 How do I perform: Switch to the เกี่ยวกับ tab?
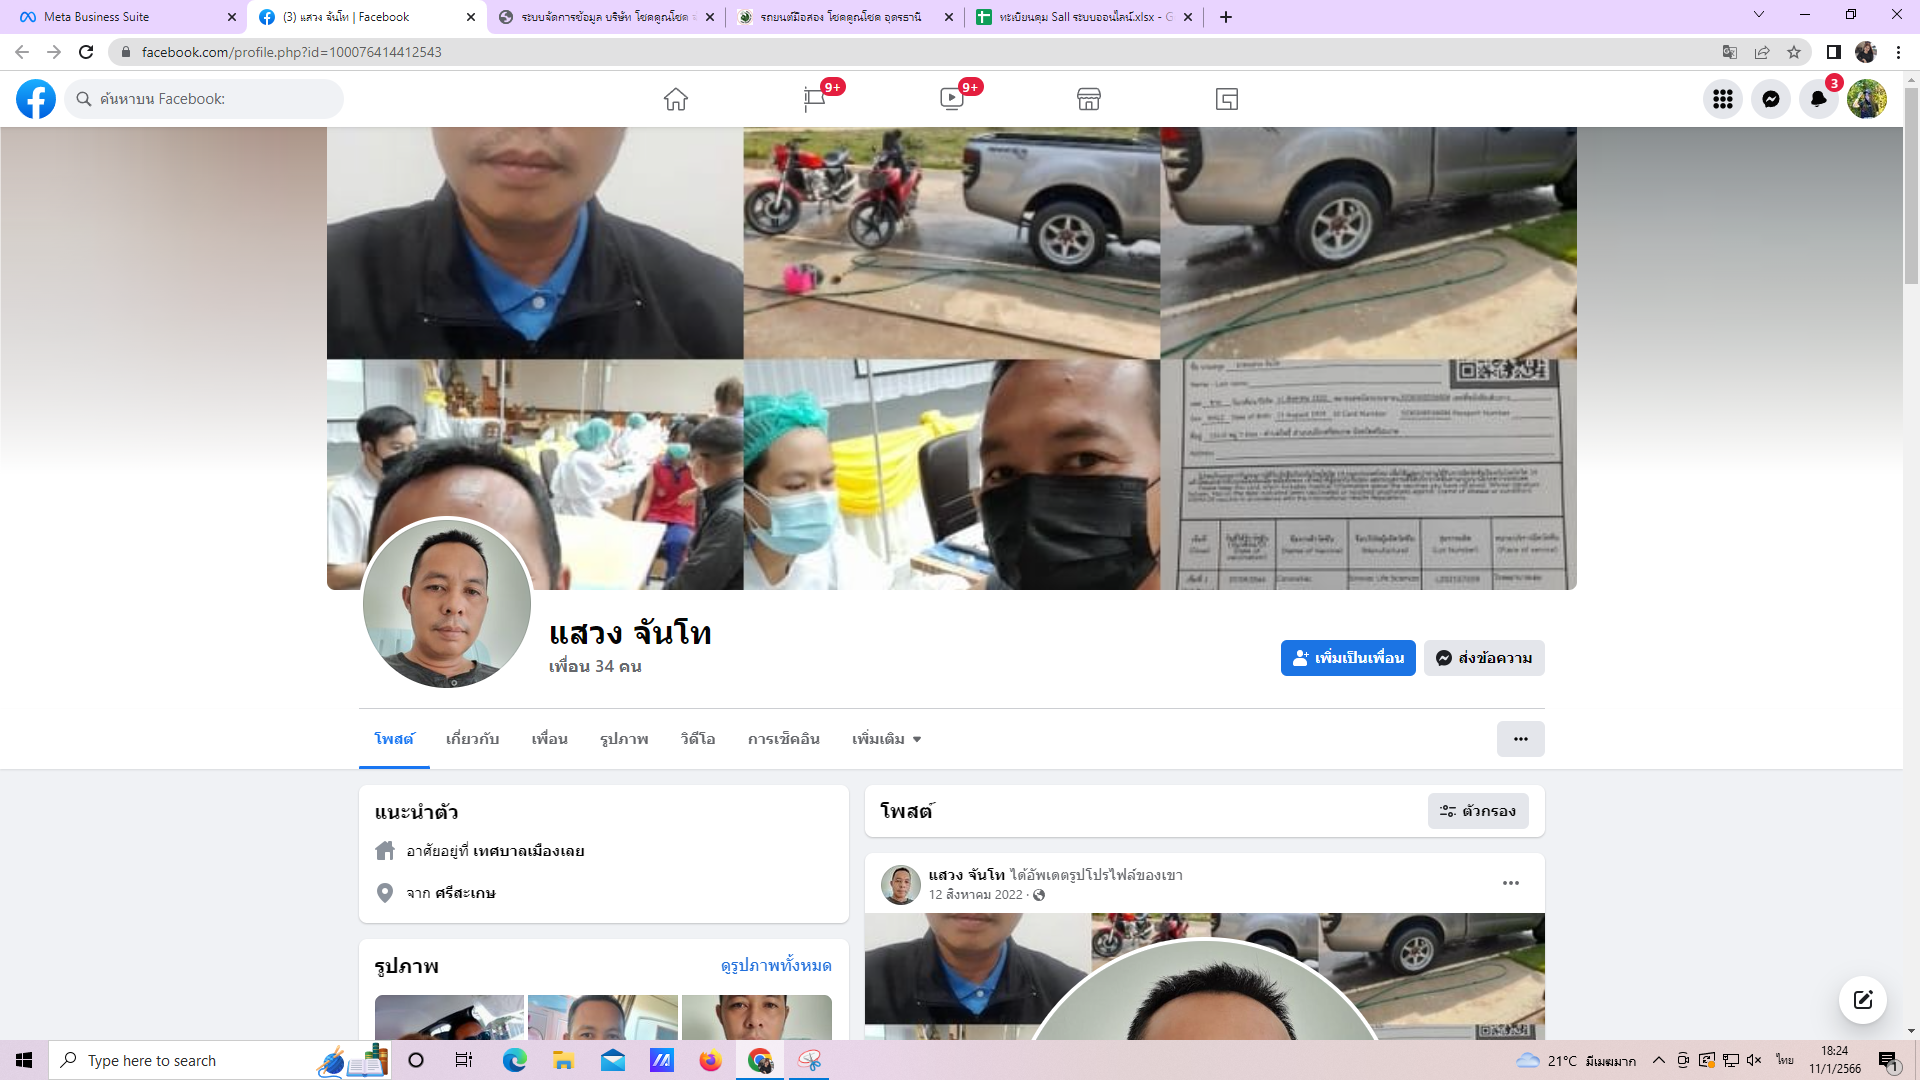tap(472, 739)
